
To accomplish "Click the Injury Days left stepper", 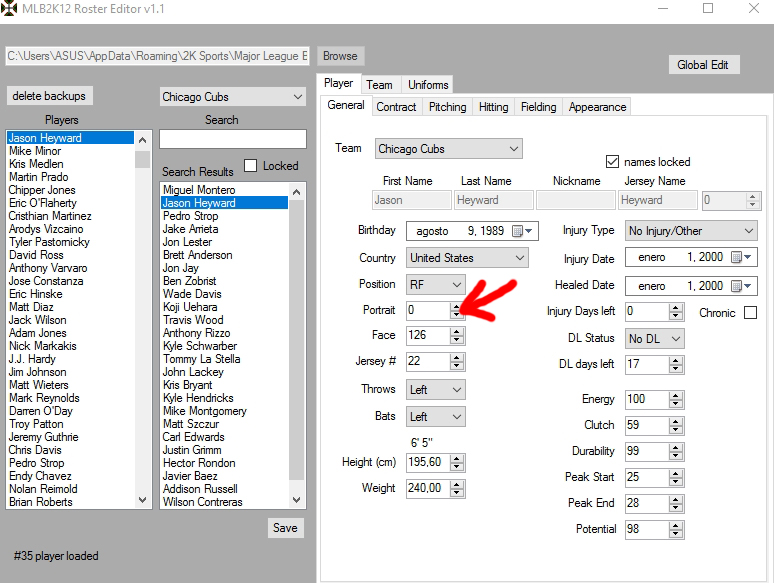I will click(x=676, y=311).
